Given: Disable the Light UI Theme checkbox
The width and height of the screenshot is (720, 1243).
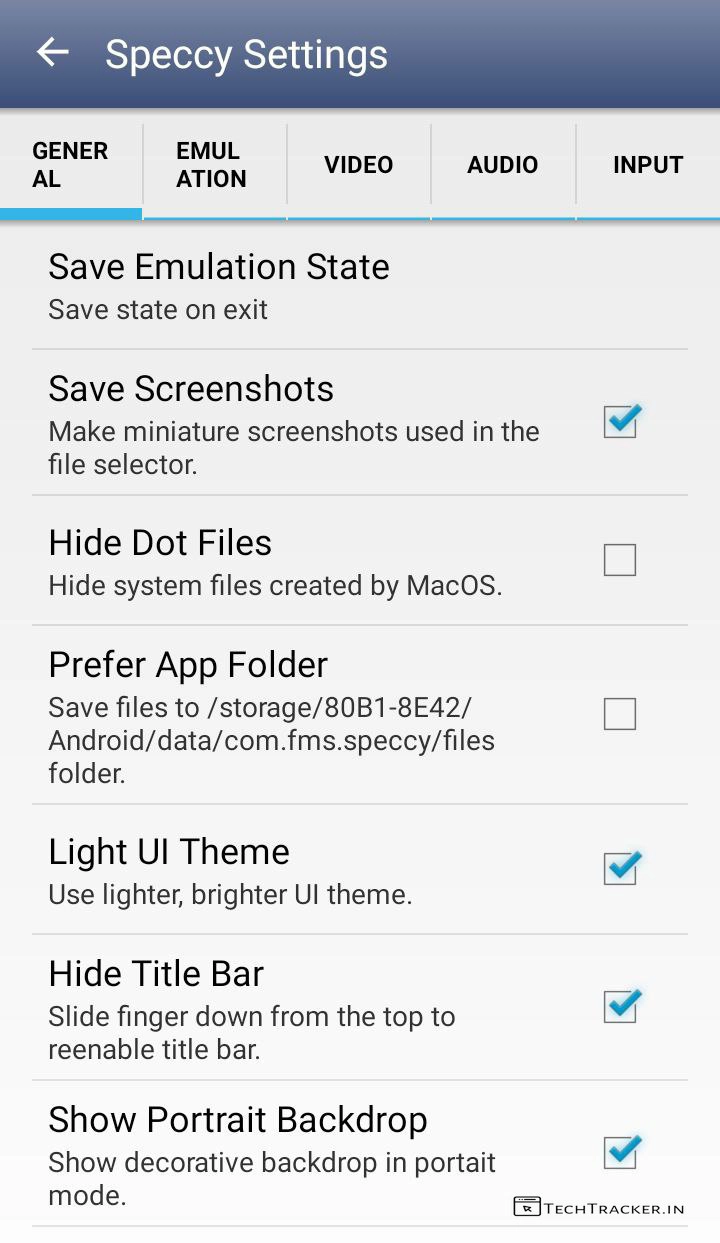Looking at the screenshot, I should [x=620, y=868].
